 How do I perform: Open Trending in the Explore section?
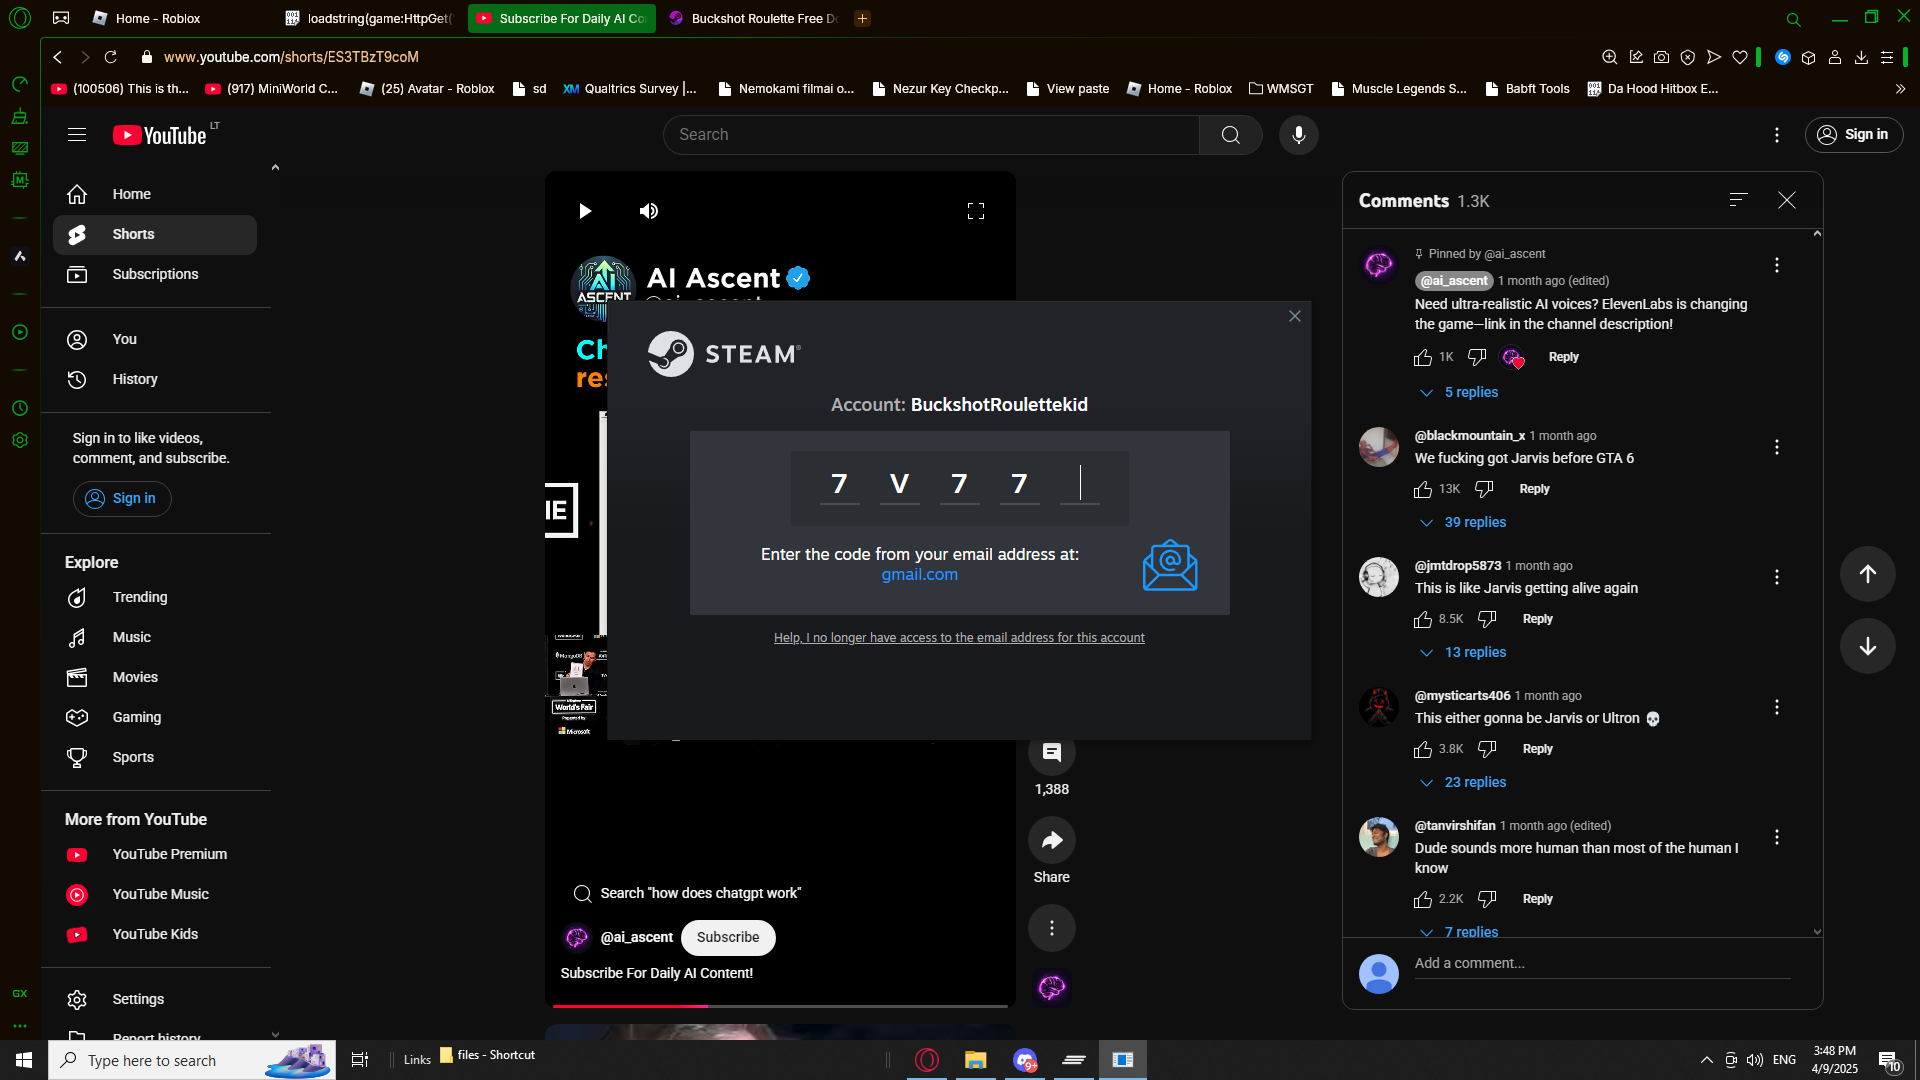tap(155, 597)
